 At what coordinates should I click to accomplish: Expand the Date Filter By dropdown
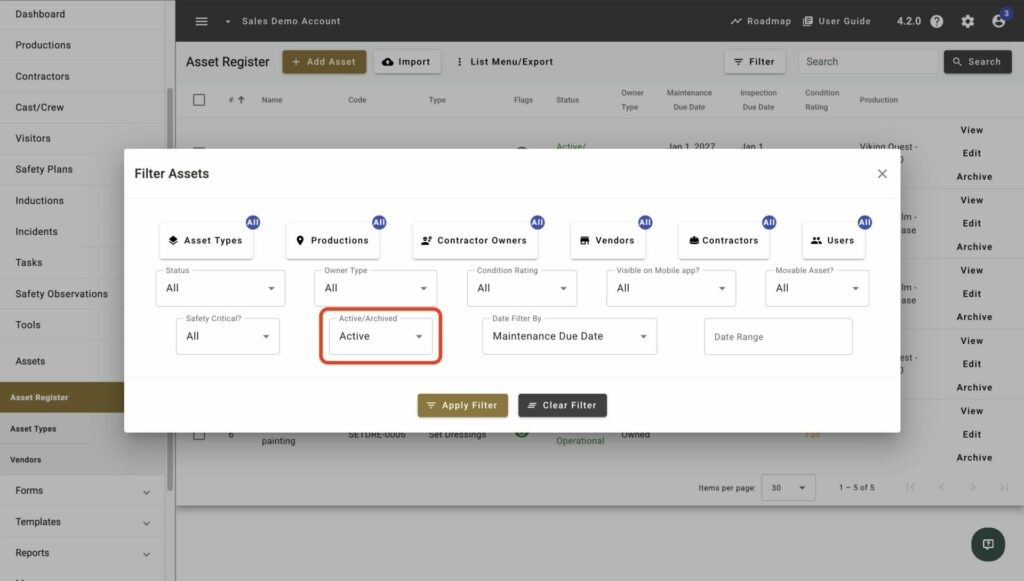click(x=569, y=336)
